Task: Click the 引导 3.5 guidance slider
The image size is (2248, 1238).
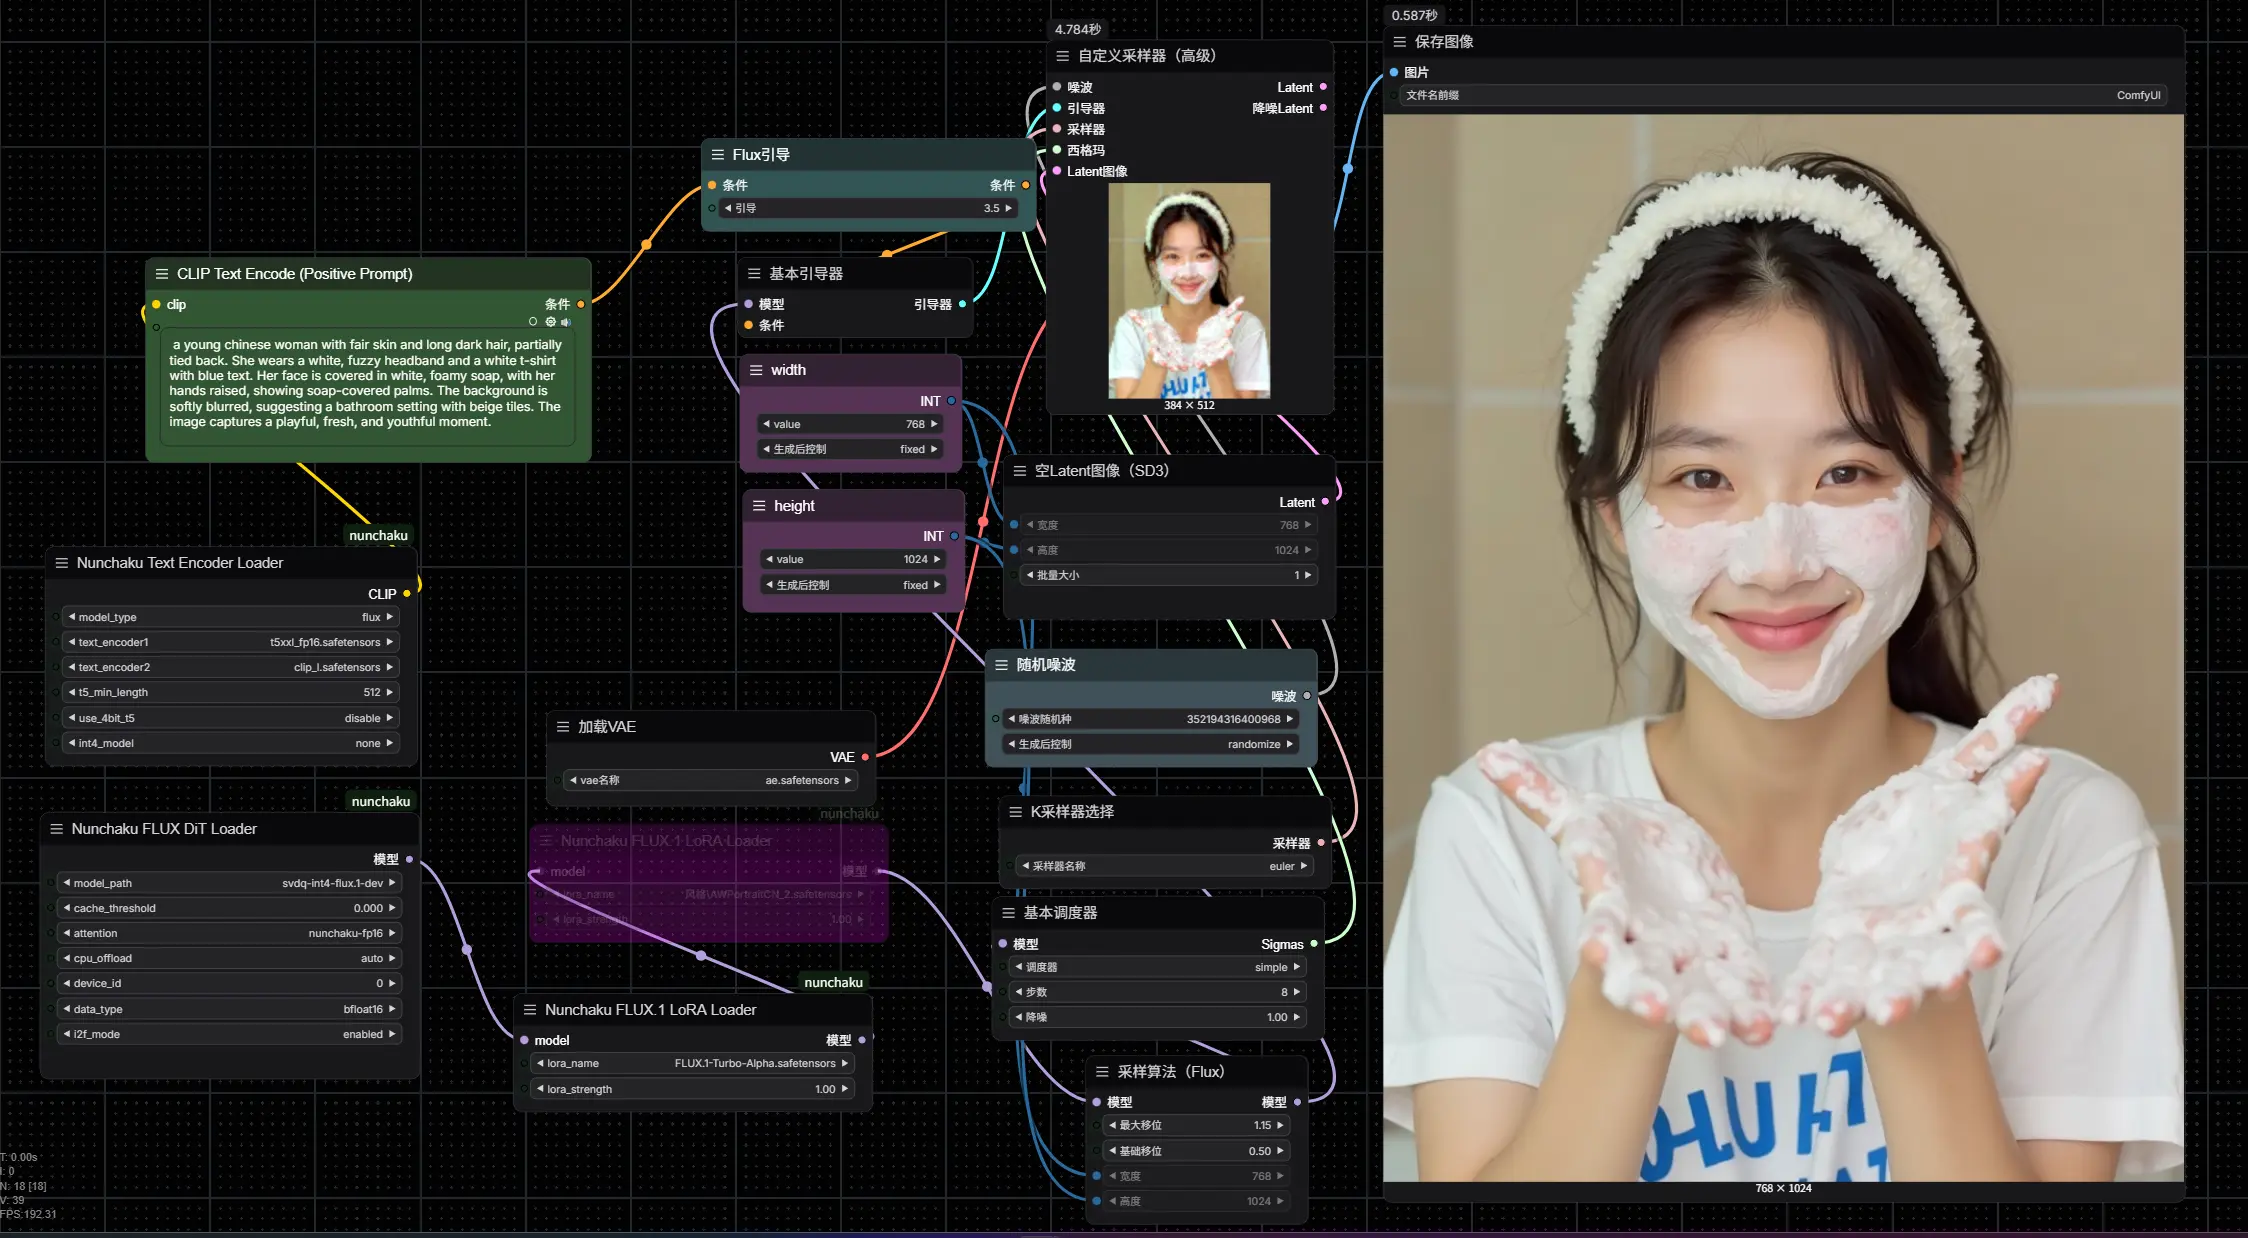Action: pyautogui.click(x=868, y=208)
